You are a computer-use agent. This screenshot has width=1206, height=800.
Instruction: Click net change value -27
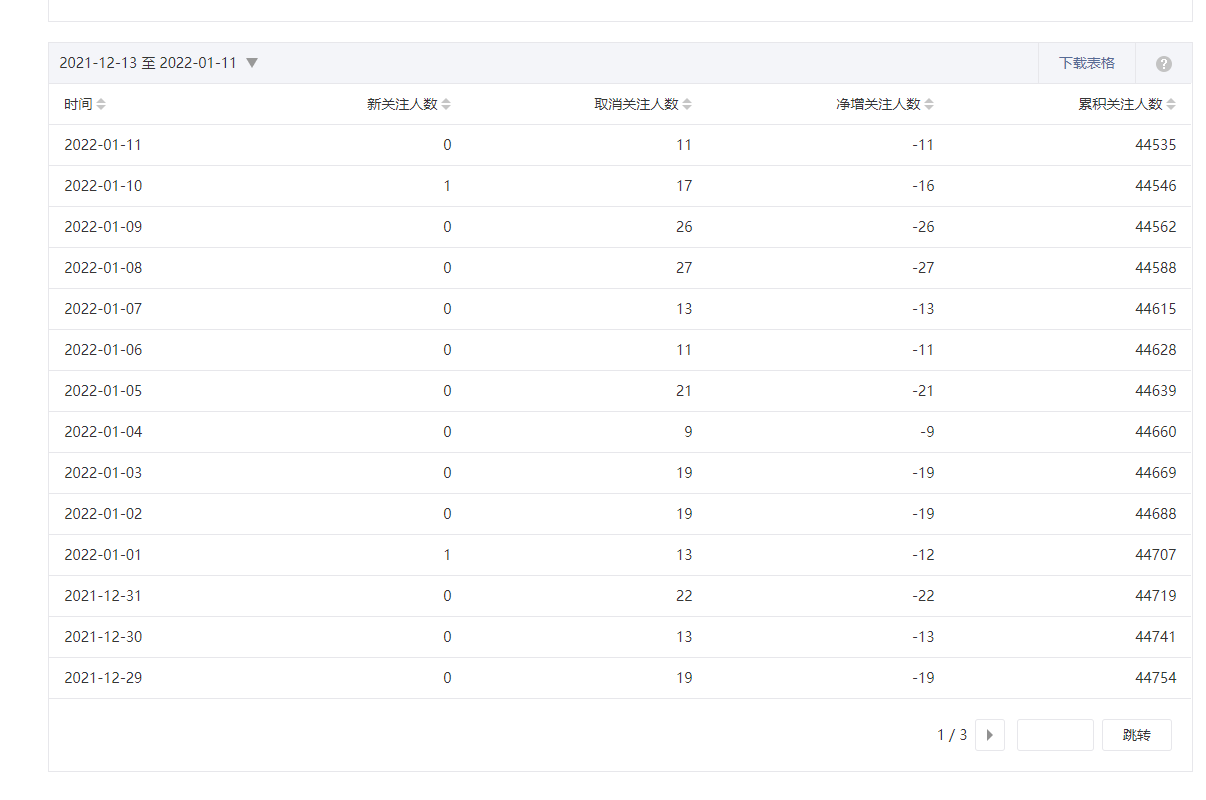click(x=922, y=268)
